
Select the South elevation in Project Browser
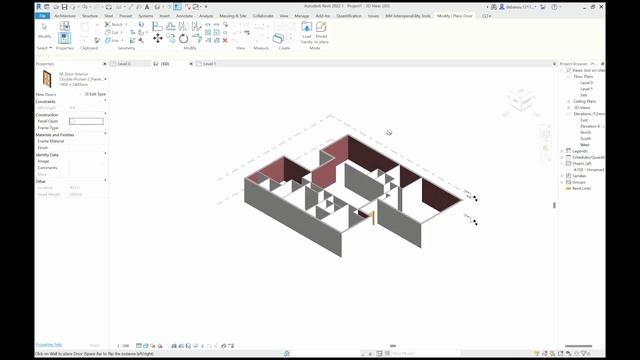(x=586, y=139)
